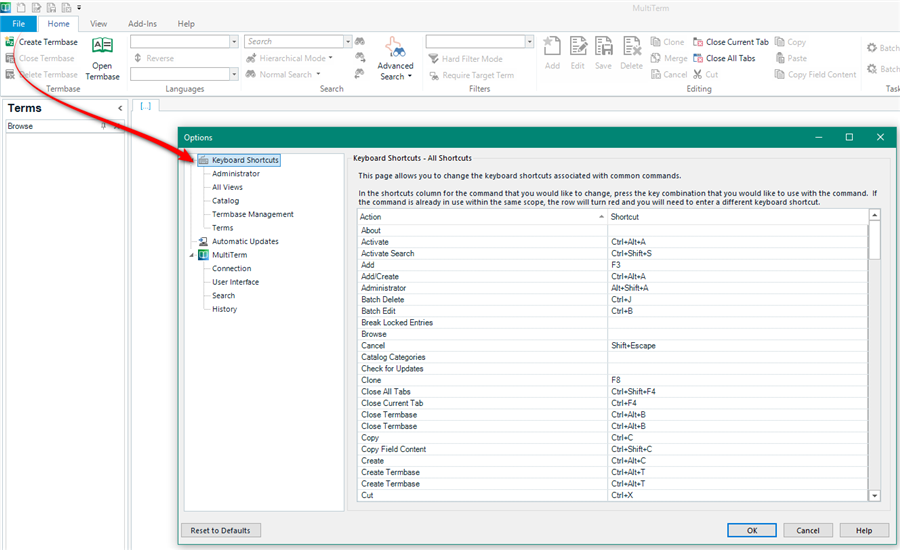
Task: Click the Paste button in ribbon
Action: 791,58
